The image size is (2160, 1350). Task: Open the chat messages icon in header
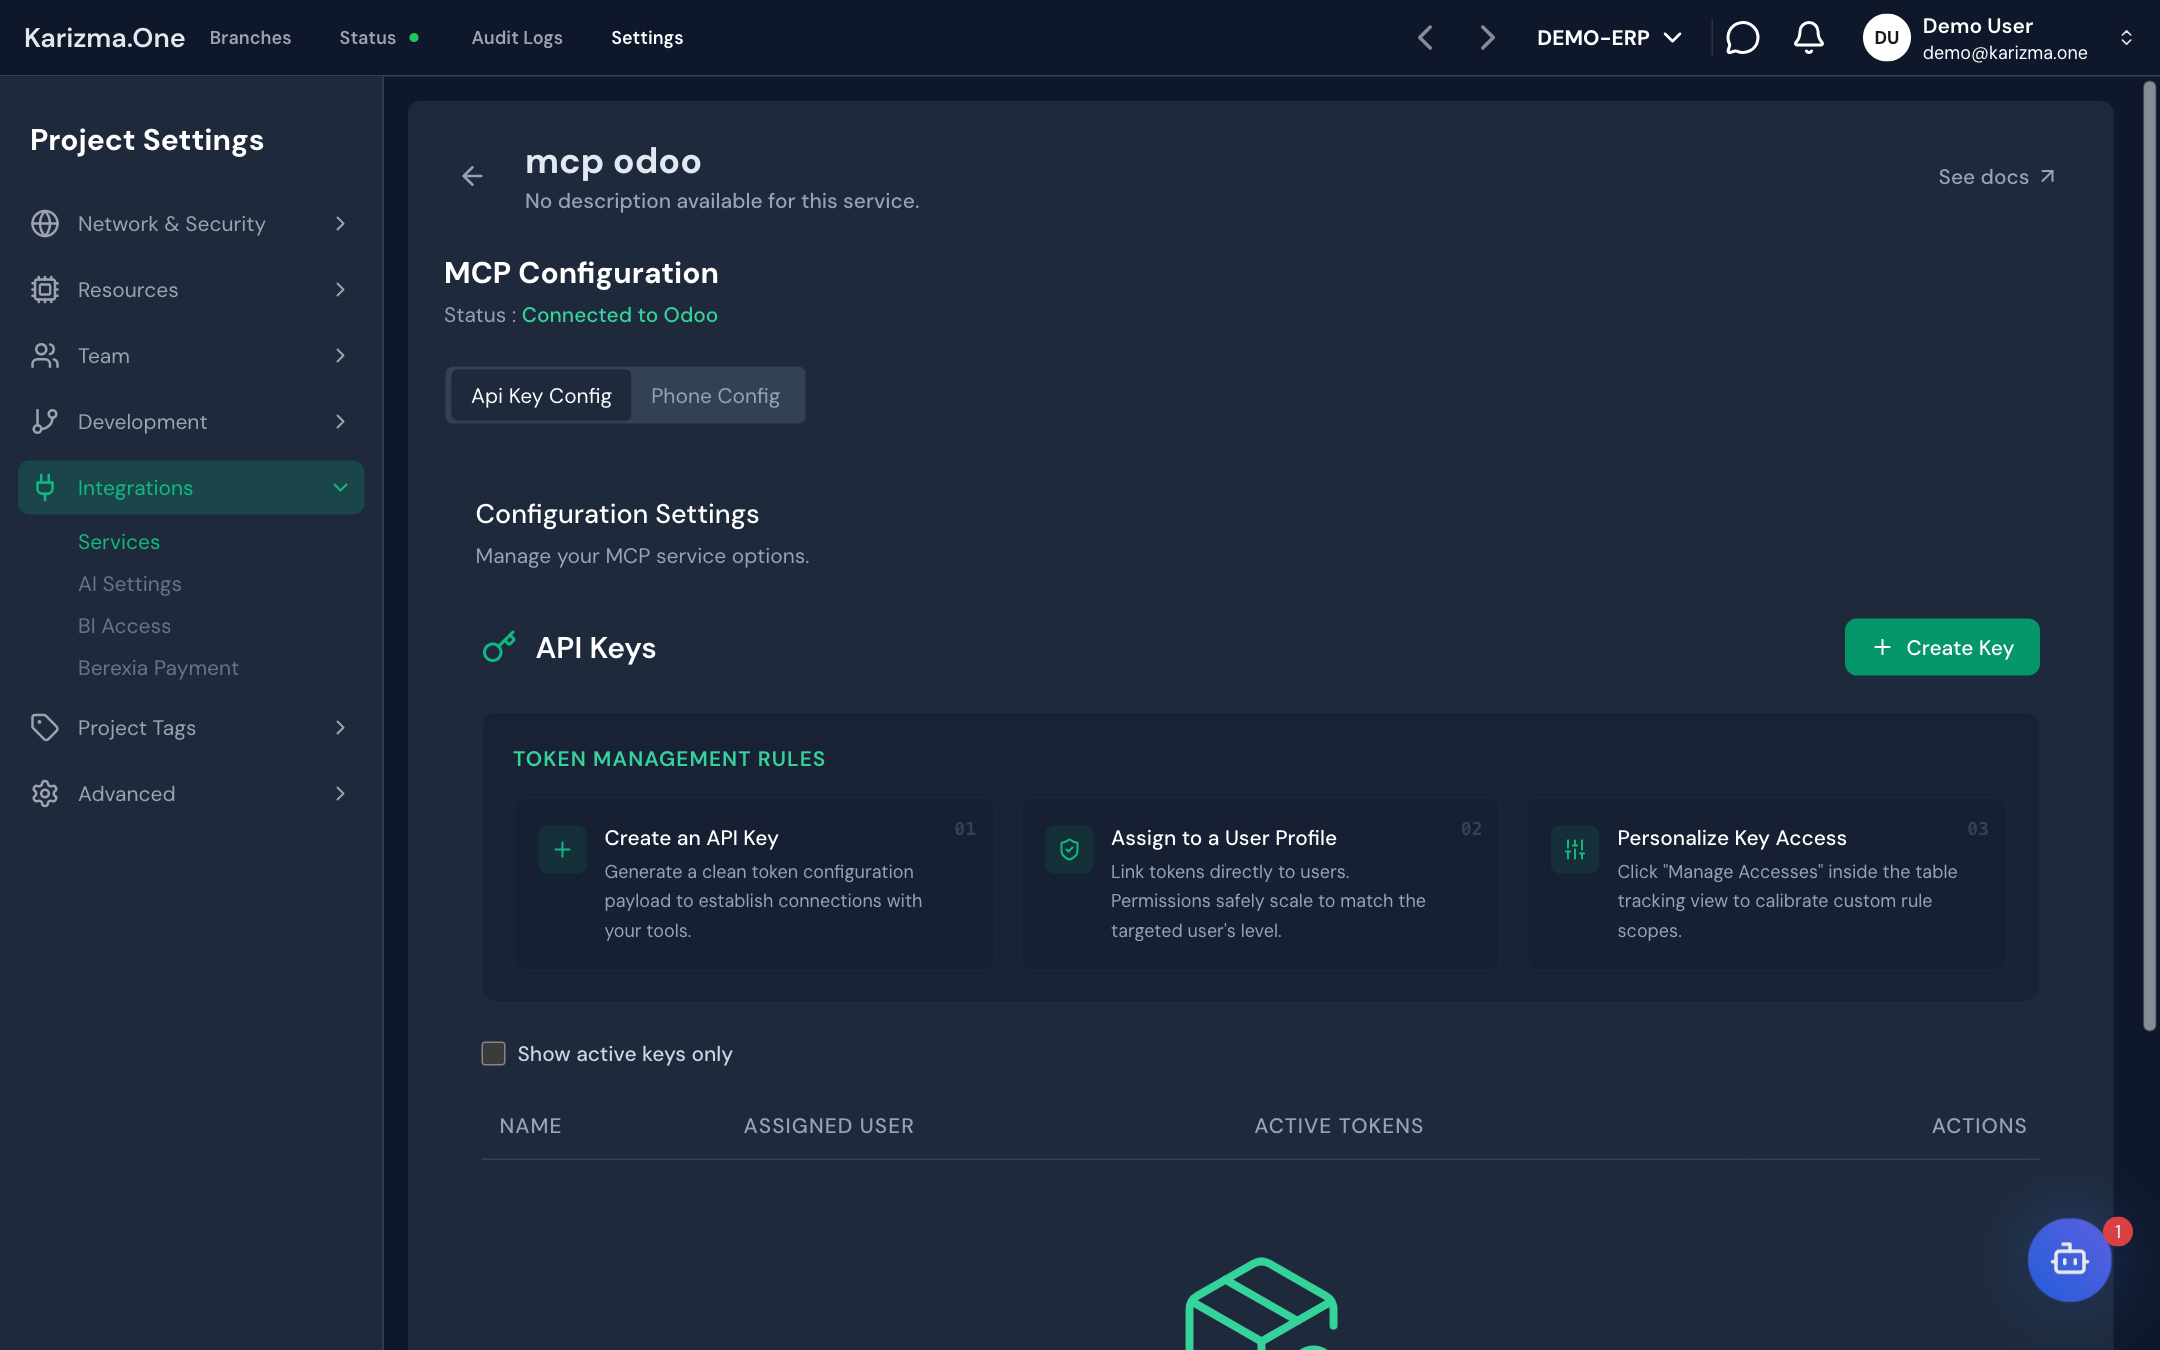[x=1742, y=38]
